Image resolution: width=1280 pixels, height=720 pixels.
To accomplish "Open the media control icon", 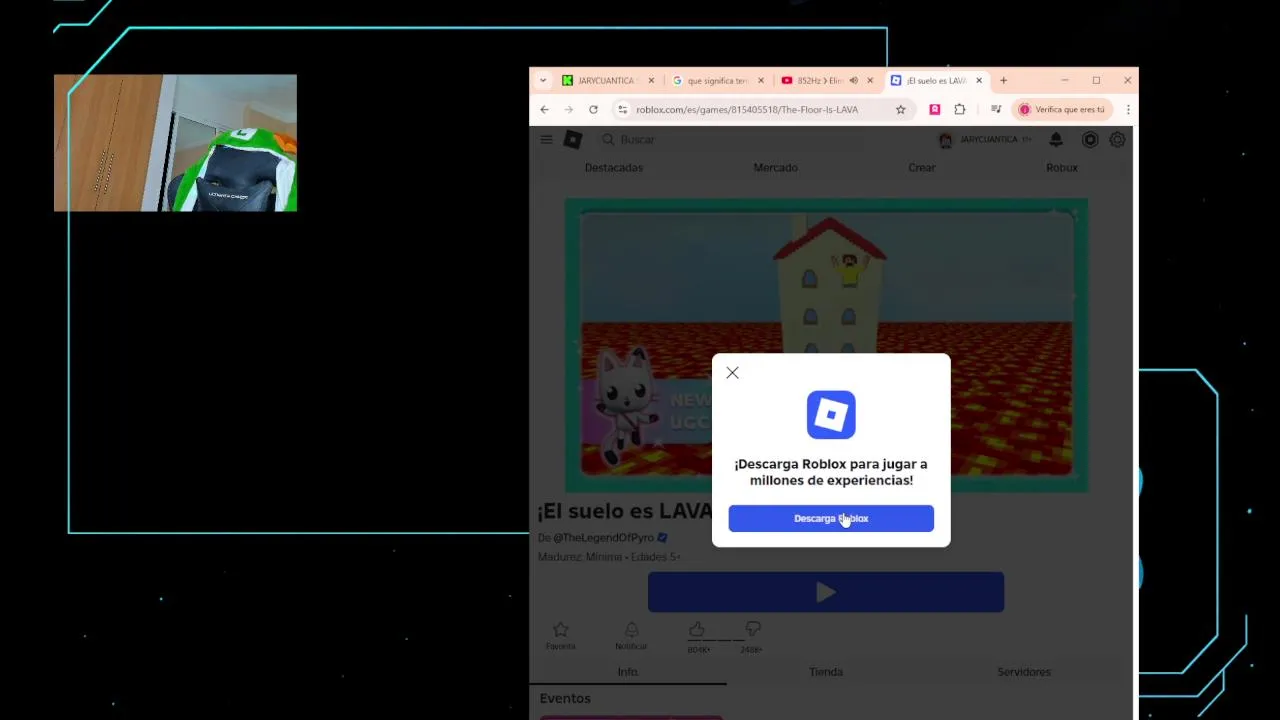I will tap(996, 110).
